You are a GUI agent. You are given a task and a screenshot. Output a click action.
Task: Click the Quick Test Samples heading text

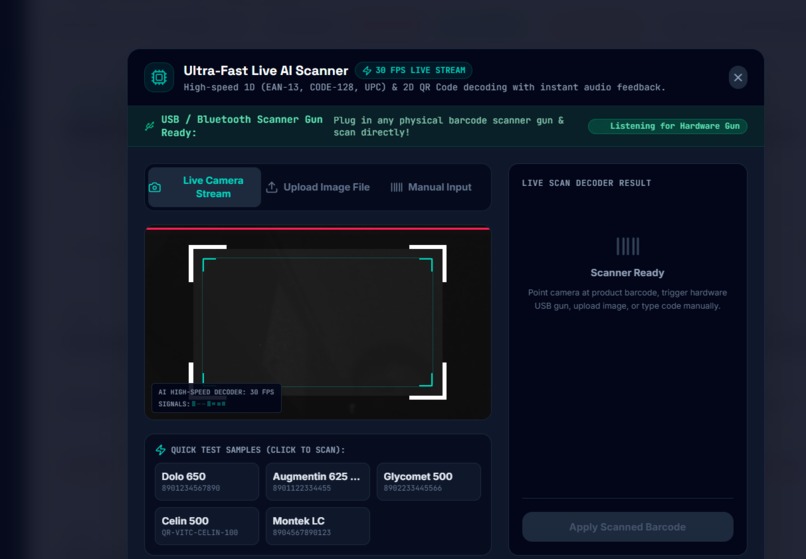tap(258, 450)
